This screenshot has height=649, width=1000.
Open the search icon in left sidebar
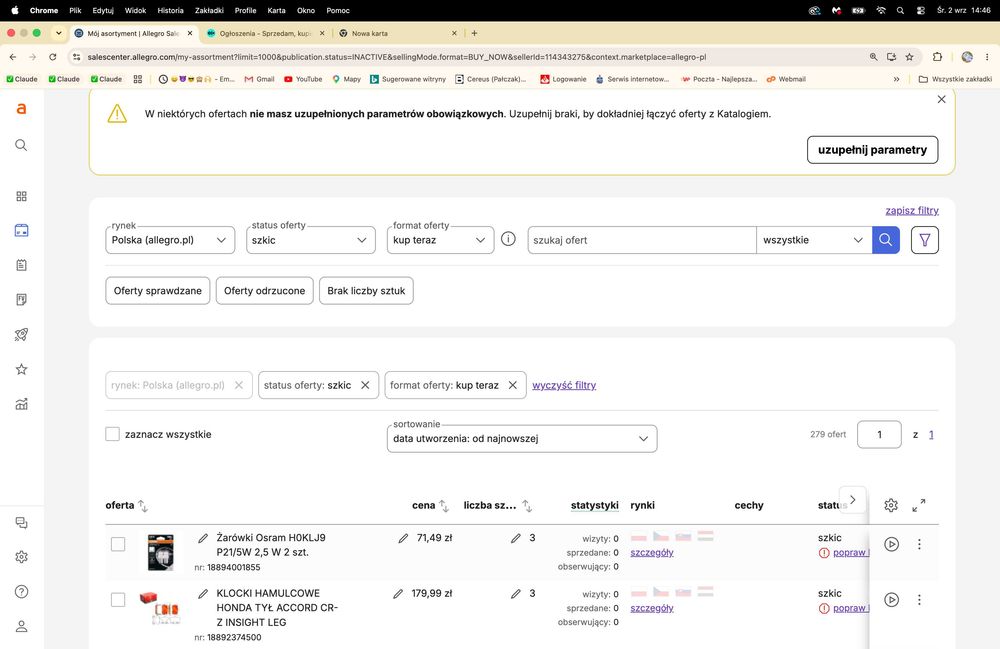21,145
